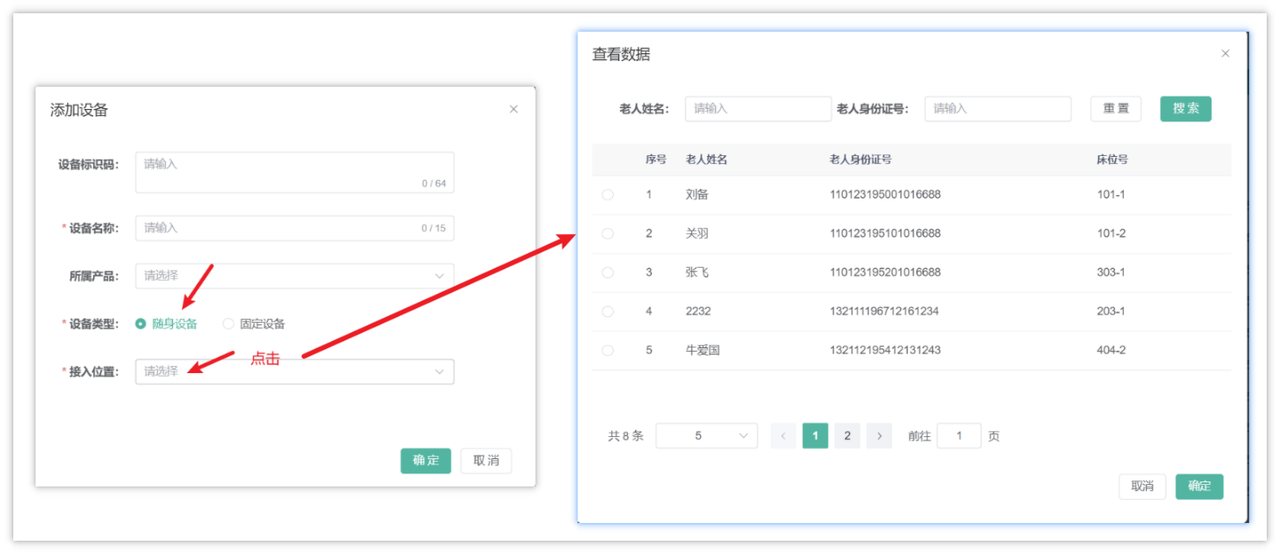The height and width of the screenshot is (554, 1280).
Task: Focus the 设备标识码 input field
Action: point(294,172)
